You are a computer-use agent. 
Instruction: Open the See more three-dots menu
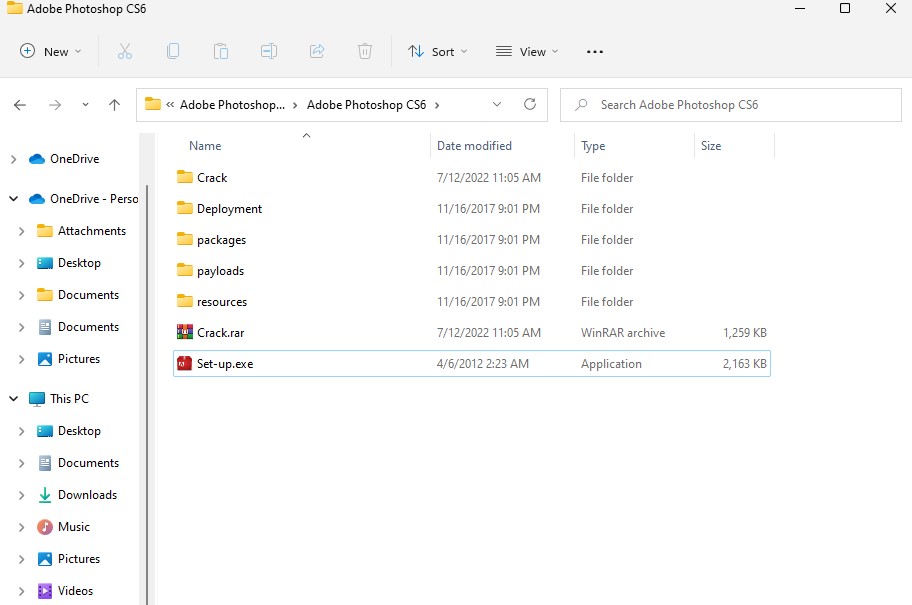click(595, 51)
